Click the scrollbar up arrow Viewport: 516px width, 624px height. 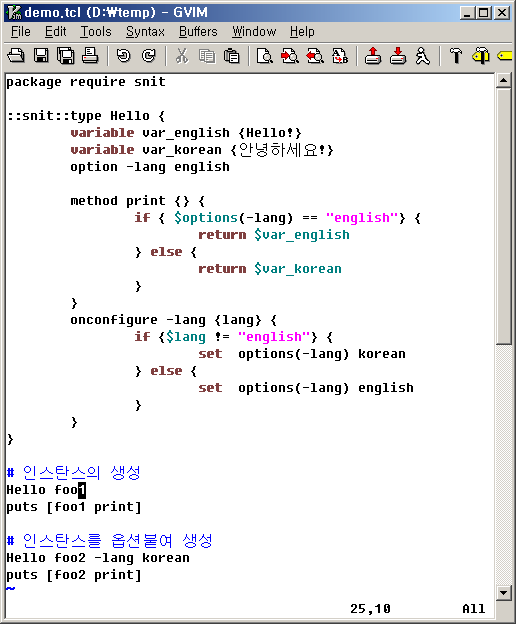(504, 81)
